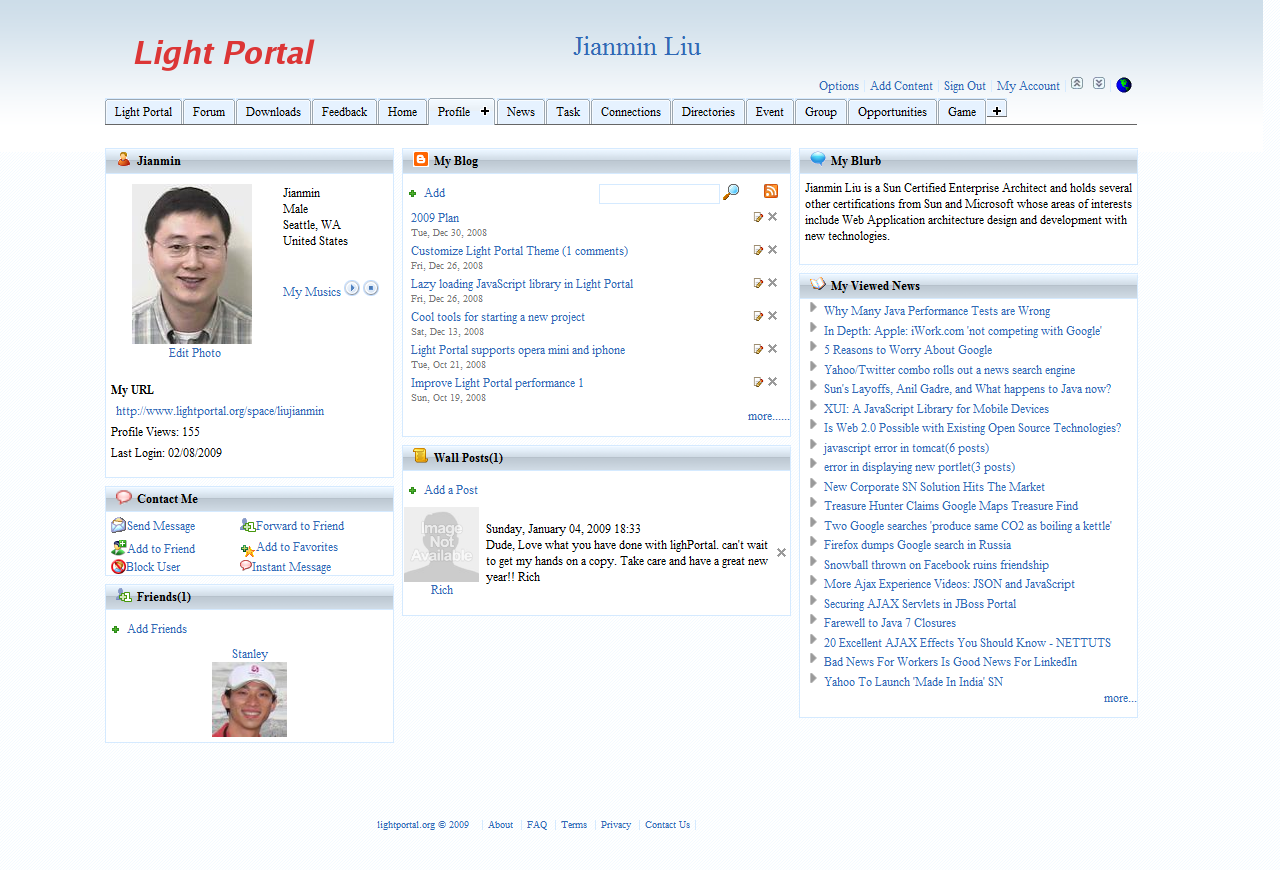1280x870 pixels.
Task: Delete the 'Cool tools for starting' post
Action: coord(772,316)
